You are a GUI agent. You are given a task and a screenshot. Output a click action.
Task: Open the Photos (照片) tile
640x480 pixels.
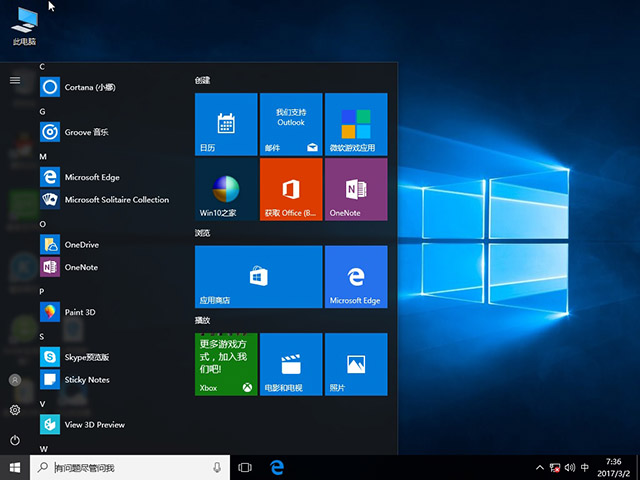coord(355,364)
